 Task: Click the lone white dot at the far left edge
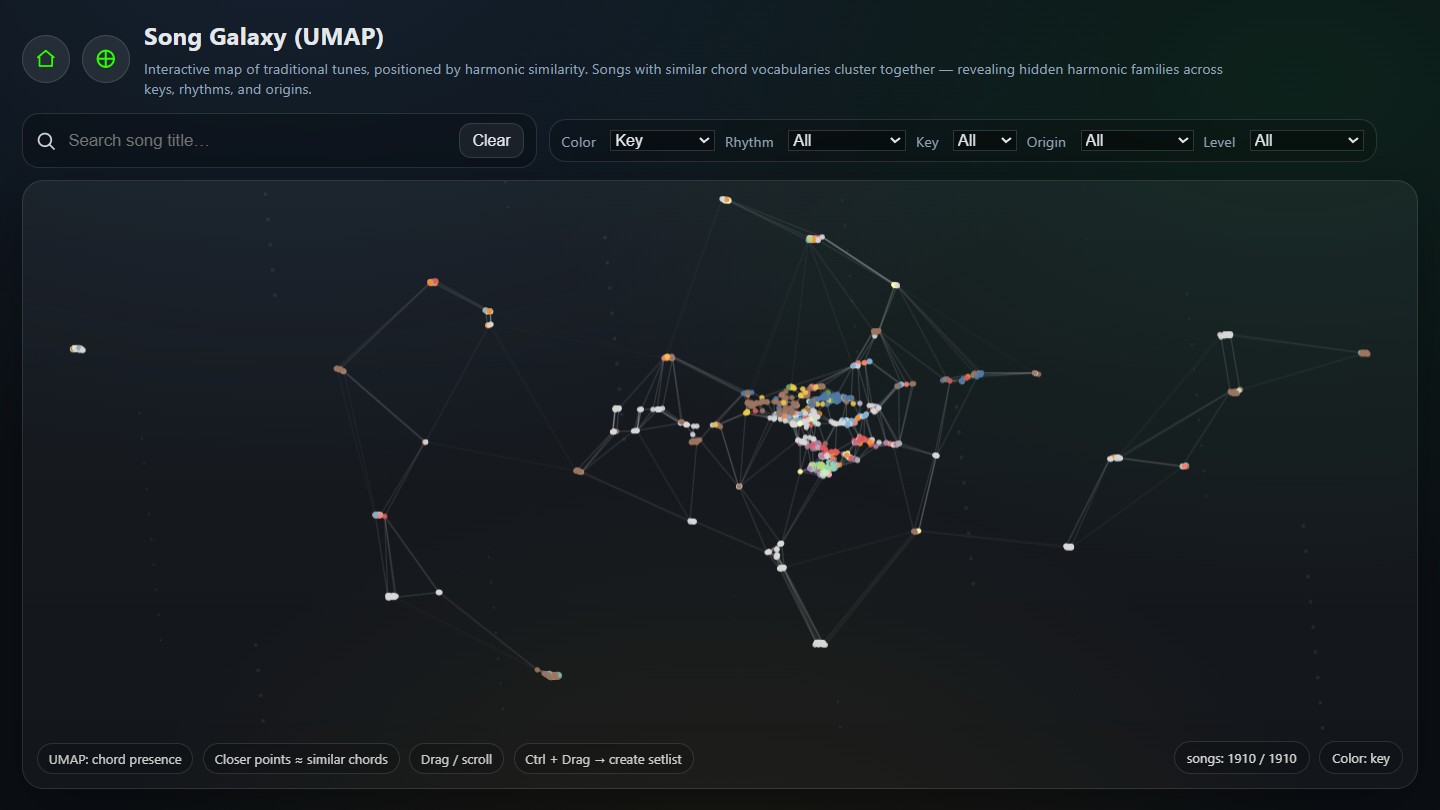pyautogui.click(x=77, y=349)
